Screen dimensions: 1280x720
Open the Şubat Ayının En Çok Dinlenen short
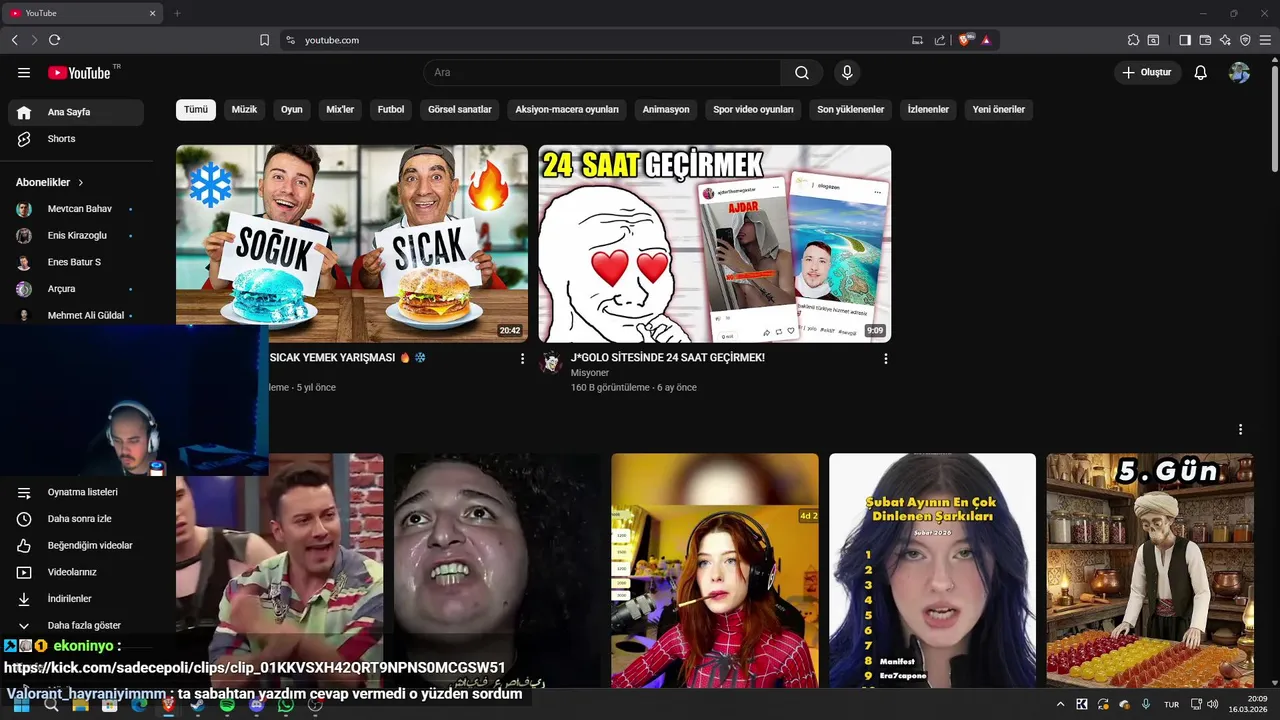pos(932,571)
